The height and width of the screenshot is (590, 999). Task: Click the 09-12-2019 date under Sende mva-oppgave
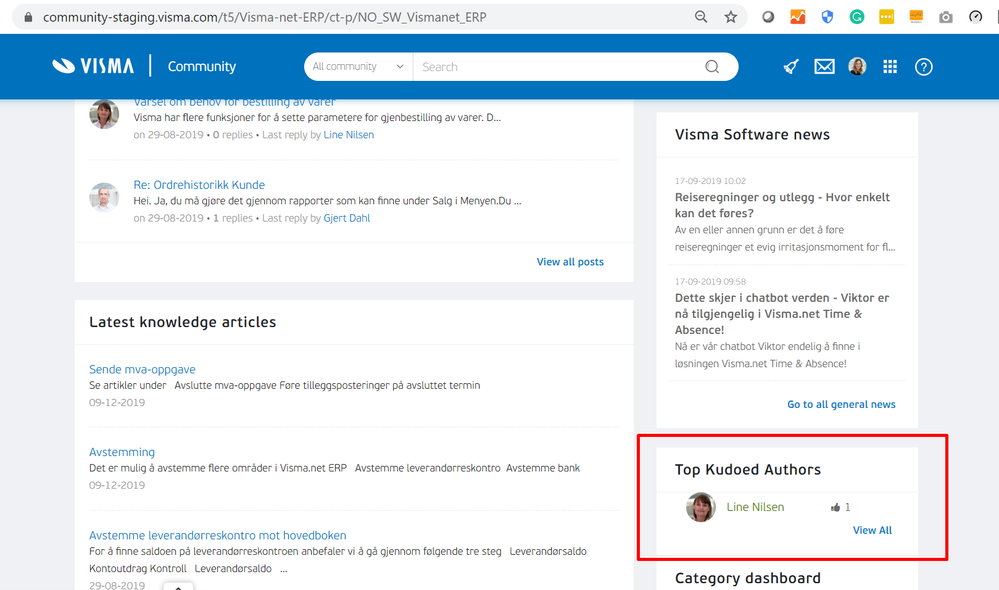(117, 403)
